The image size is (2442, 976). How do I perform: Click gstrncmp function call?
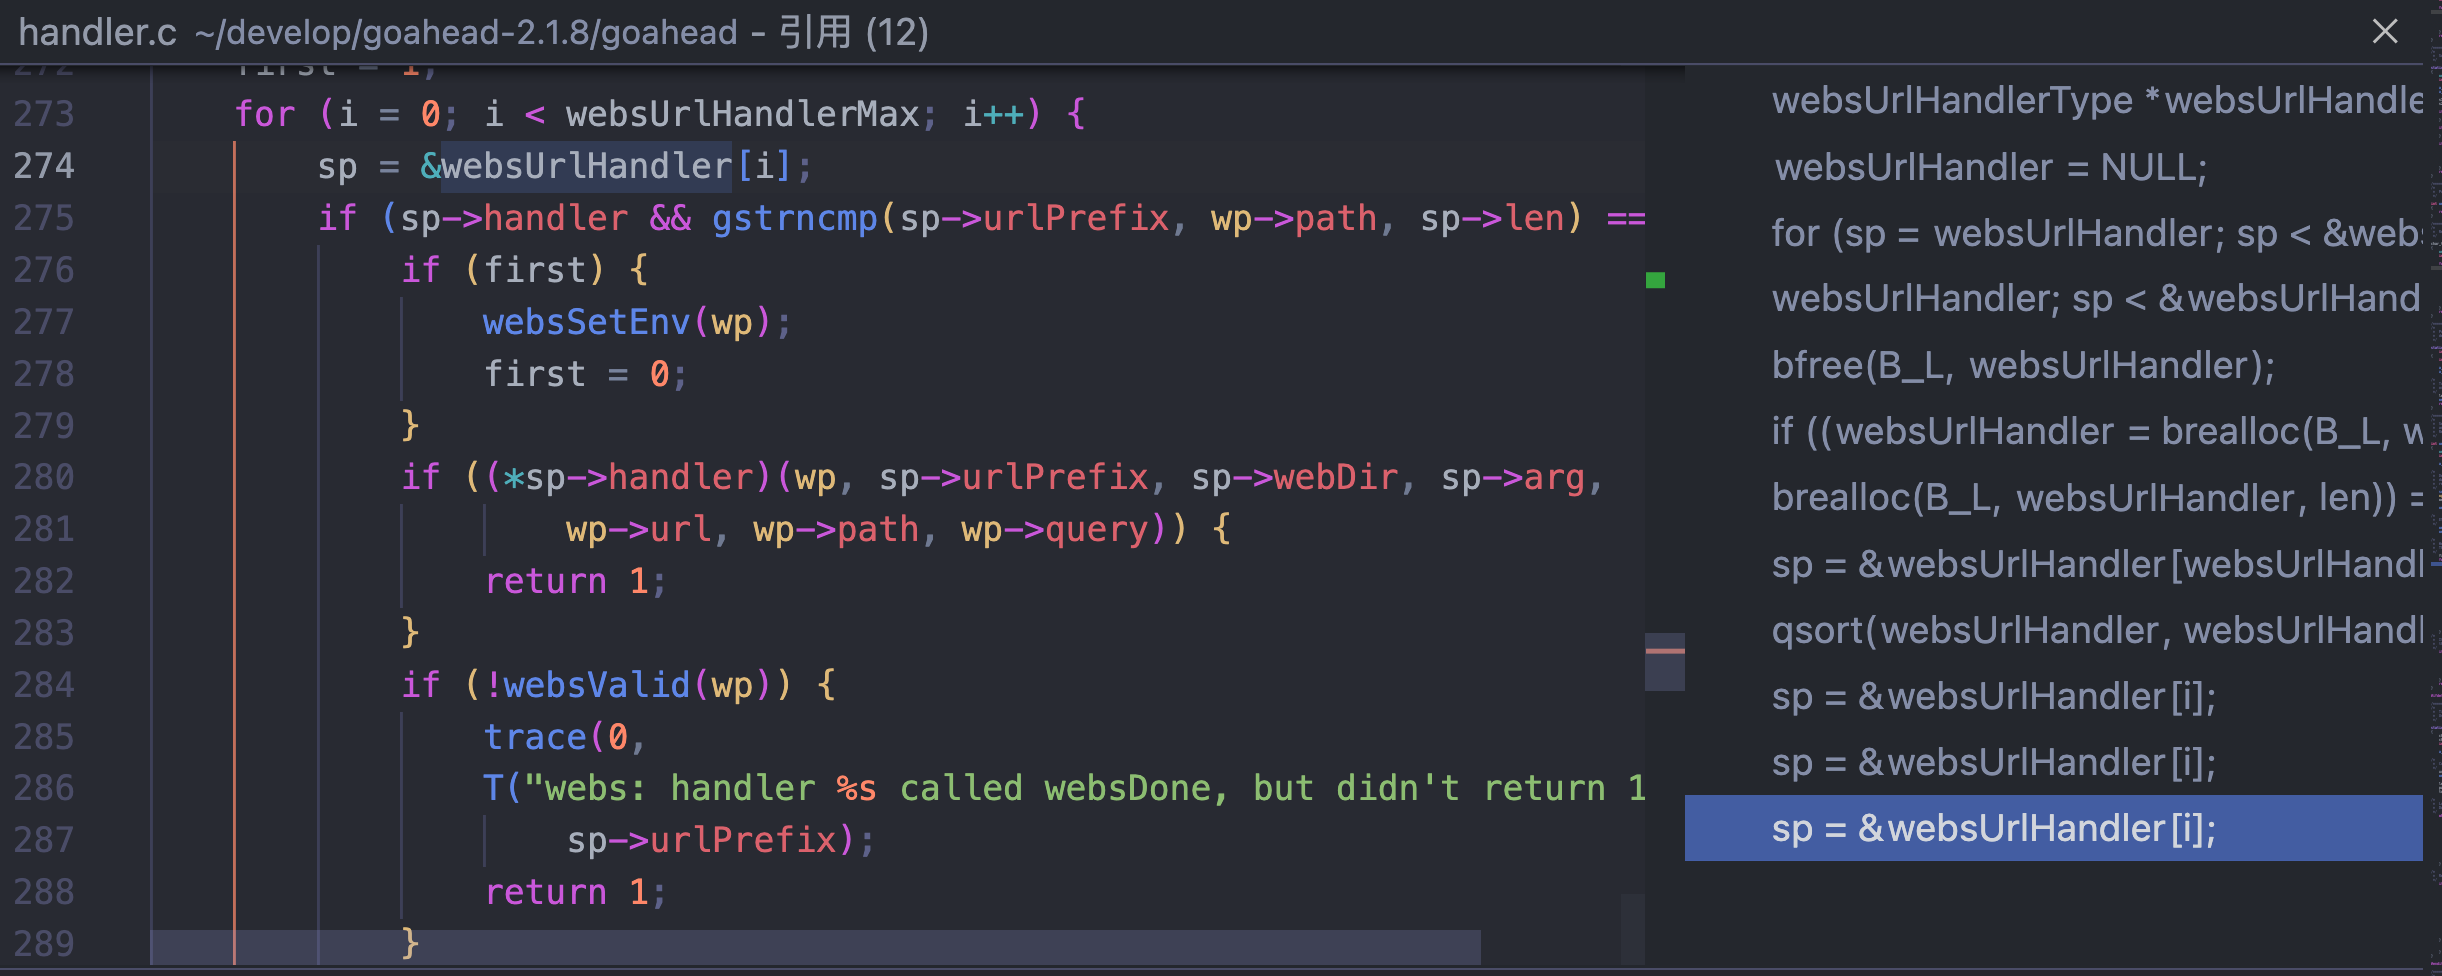pyautogui.click(x=795, y=217)
